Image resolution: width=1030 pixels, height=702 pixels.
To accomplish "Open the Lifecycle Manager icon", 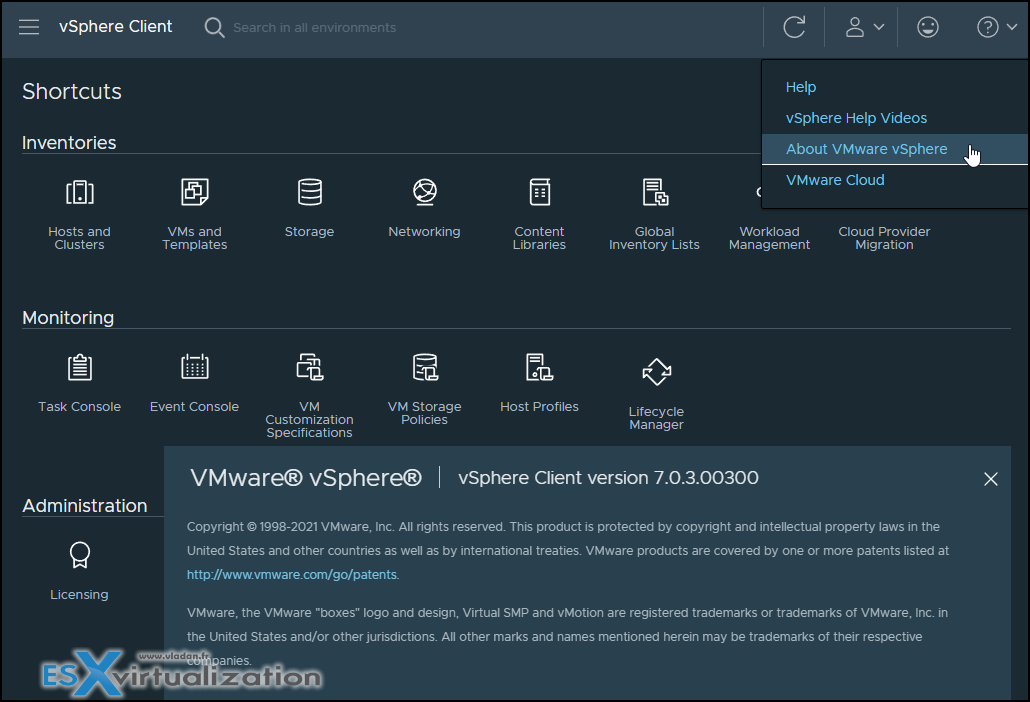I will [656, 372].
